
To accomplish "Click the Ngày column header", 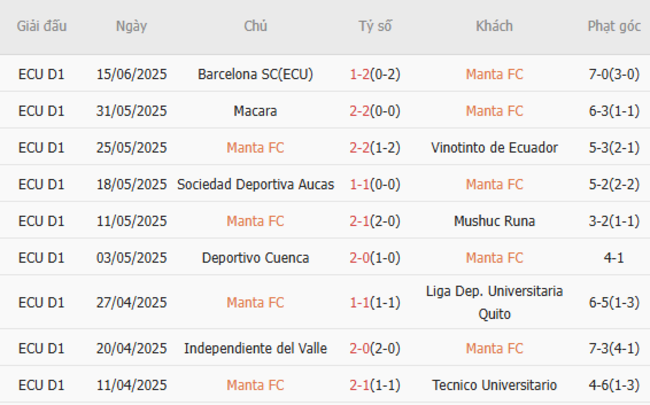I will tap(131, 27).
